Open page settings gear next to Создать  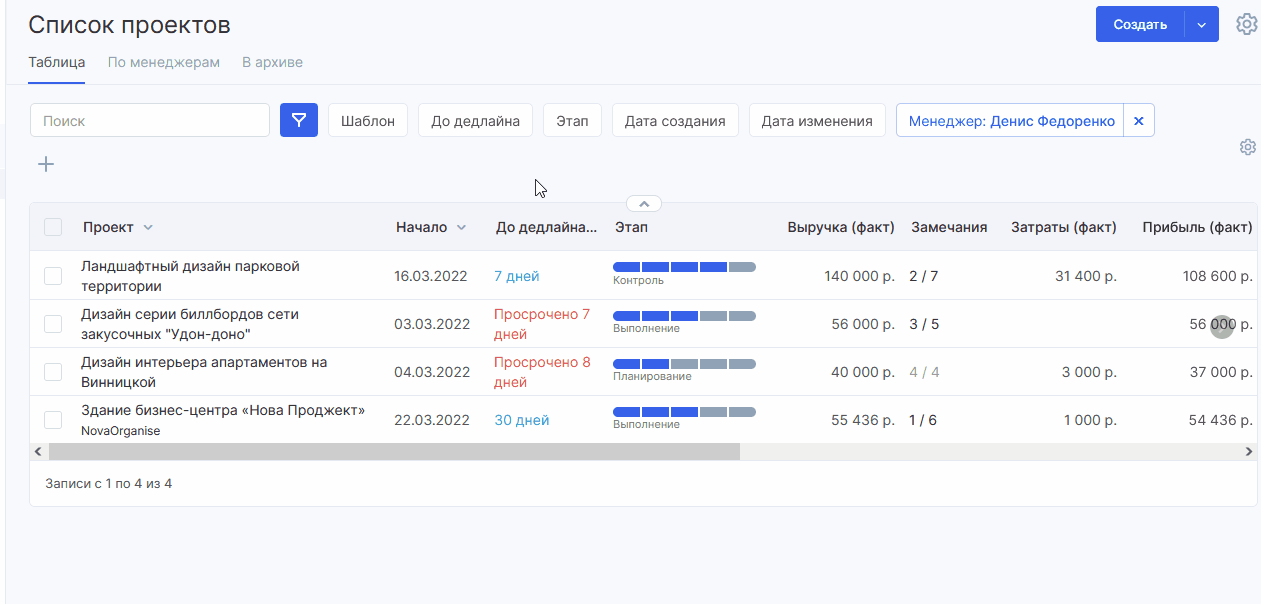coord(1246,24)
